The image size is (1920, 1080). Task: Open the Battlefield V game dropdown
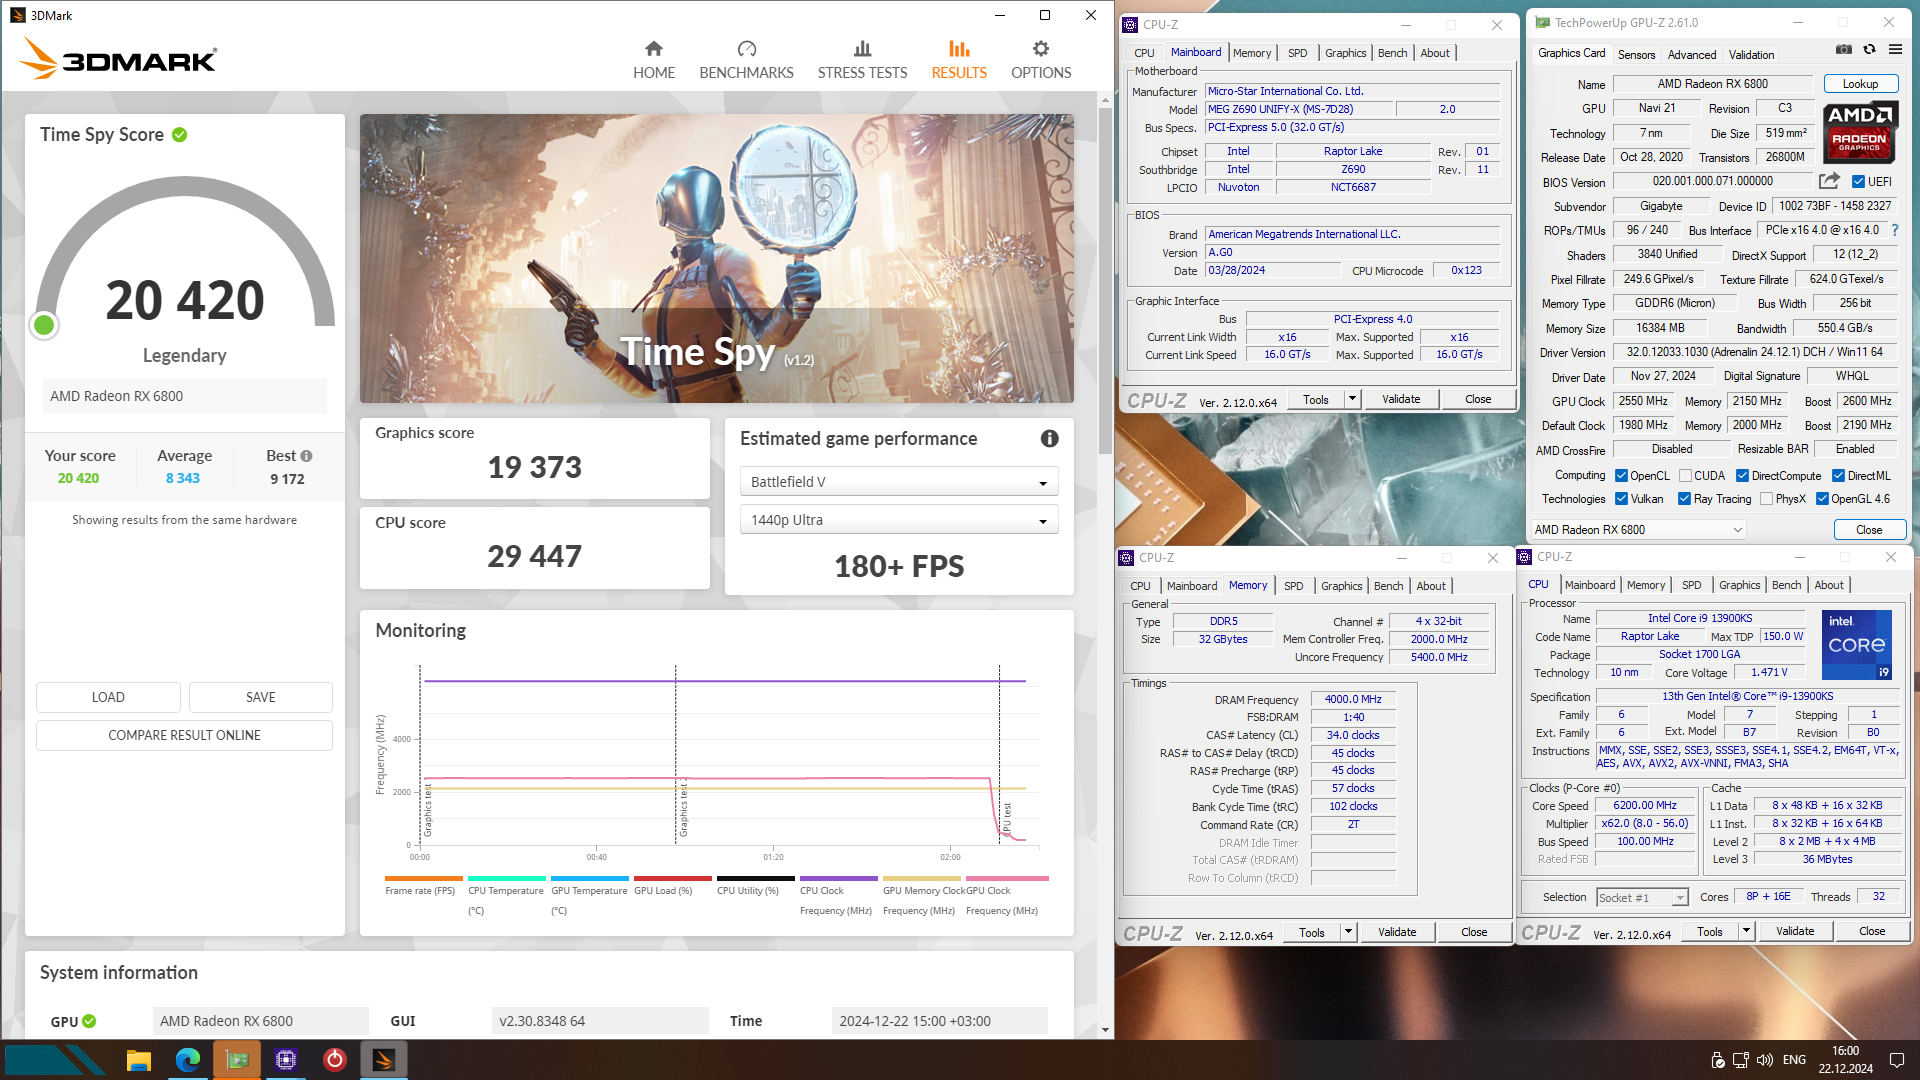(x=898, y=482)
